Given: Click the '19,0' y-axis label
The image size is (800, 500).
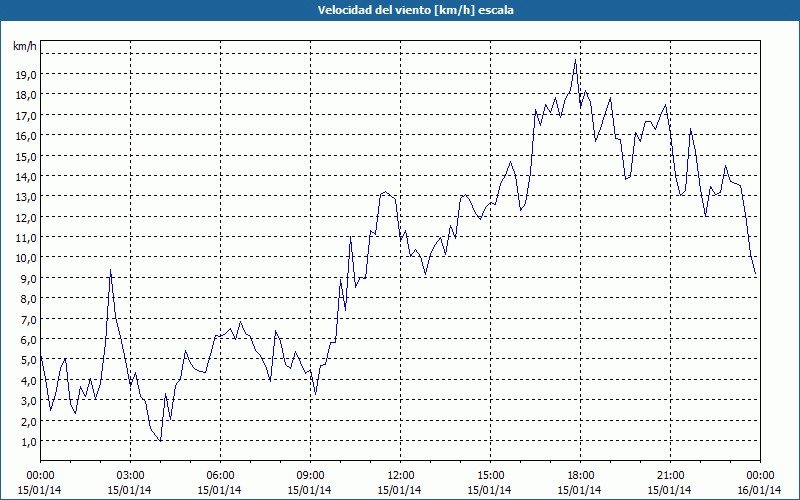Looking at the screenshot, I should pyautogui.click(x=26, y=74).
